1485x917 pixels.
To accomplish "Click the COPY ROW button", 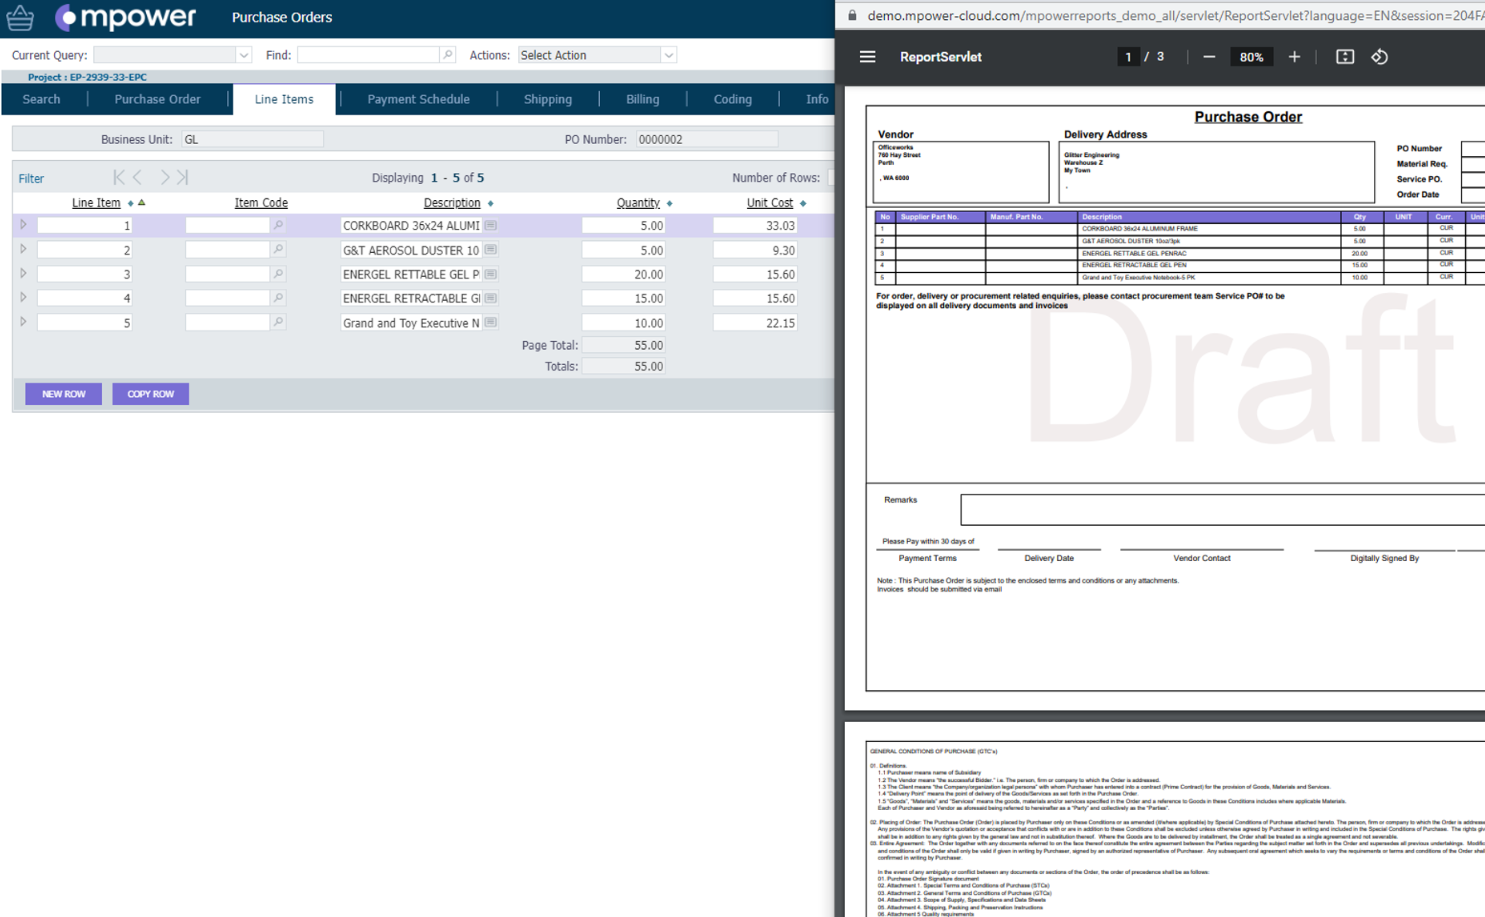I will tap(150, 394).
